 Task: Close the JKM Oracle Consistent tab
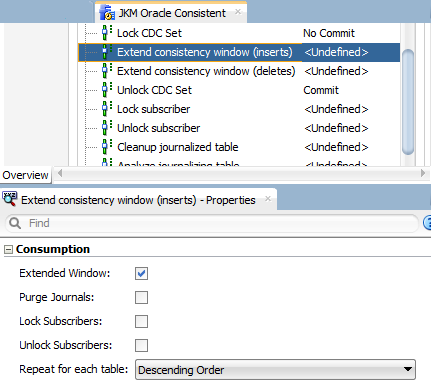tap(238, 12)
